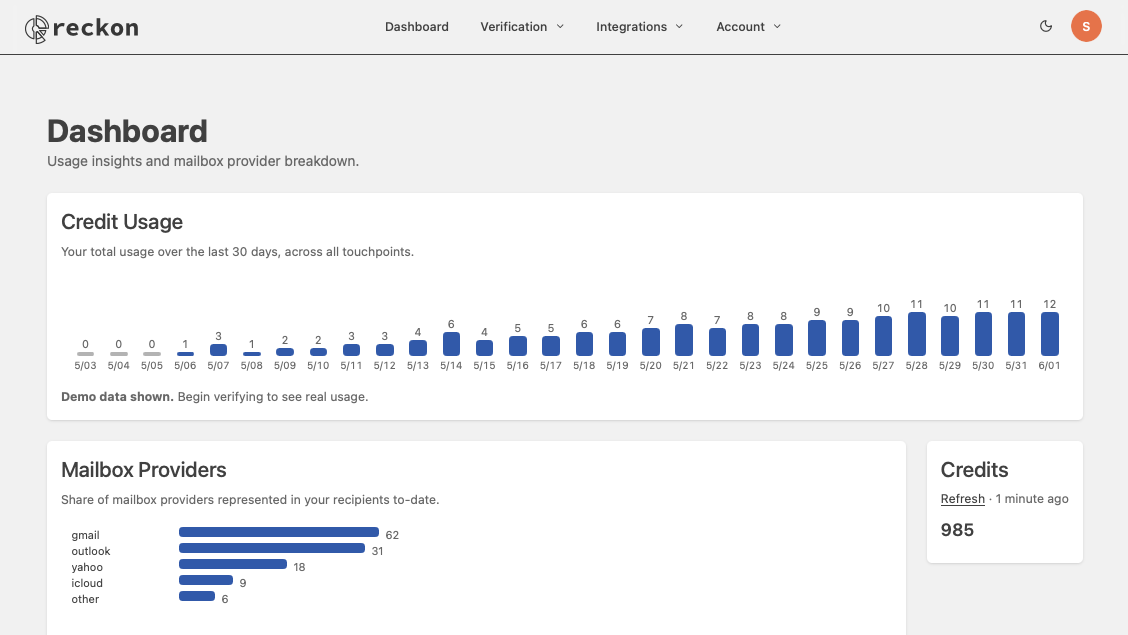
Task: Click the other provider bar
Action: coord(197,595)
